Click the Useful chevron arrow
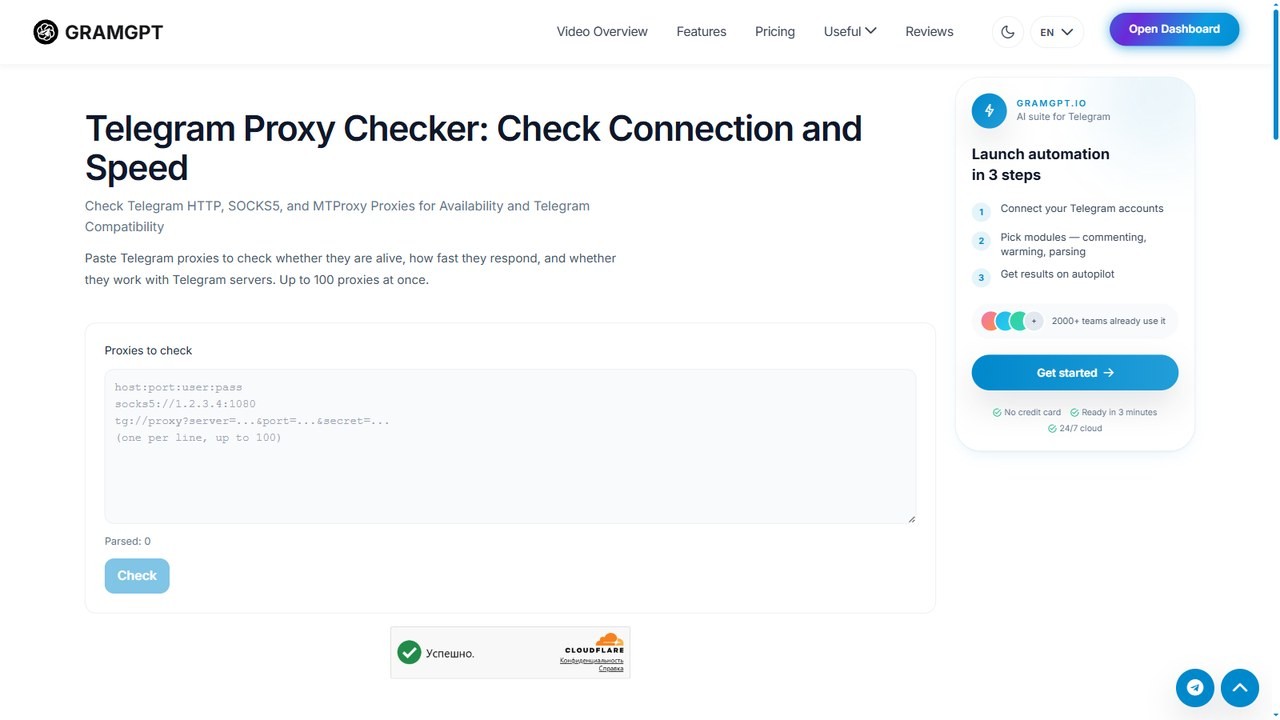 click(871, 31)
